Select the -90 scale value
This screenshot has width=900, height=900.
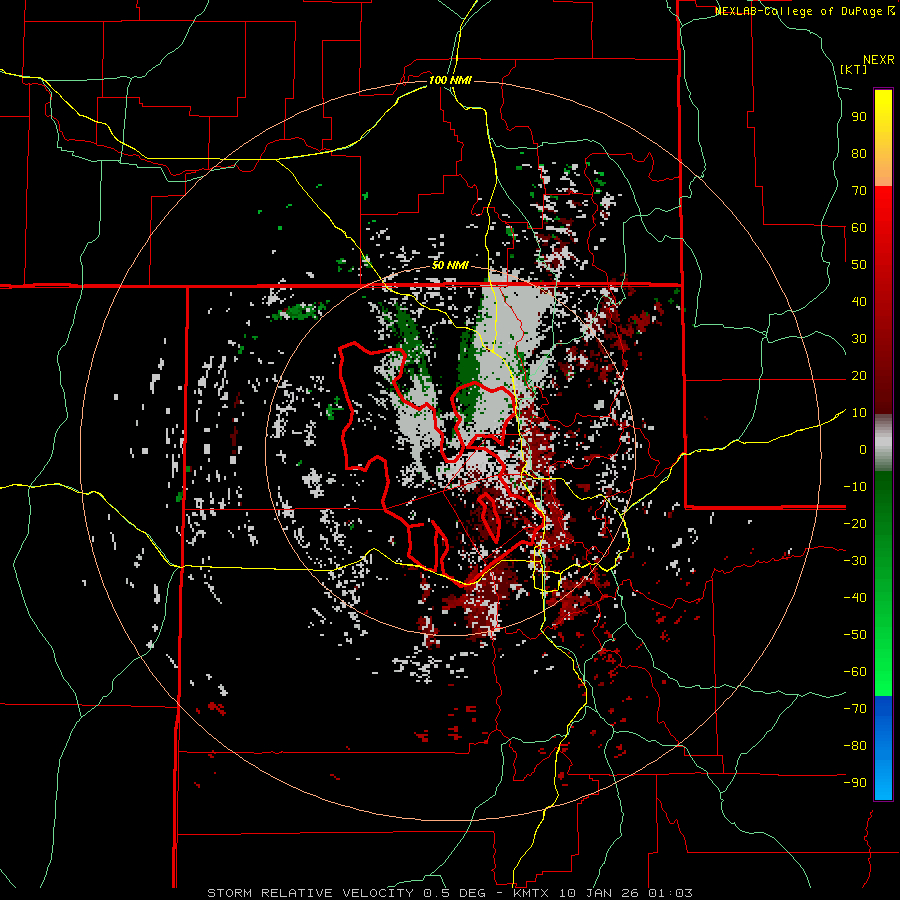click(x=855, y=783)
